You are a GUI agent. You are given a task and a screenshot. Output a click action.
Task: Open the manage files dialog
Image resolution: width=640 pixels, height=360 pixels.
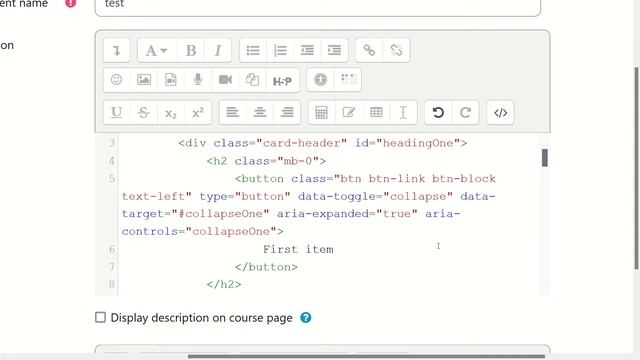click(x=252, y=80)
